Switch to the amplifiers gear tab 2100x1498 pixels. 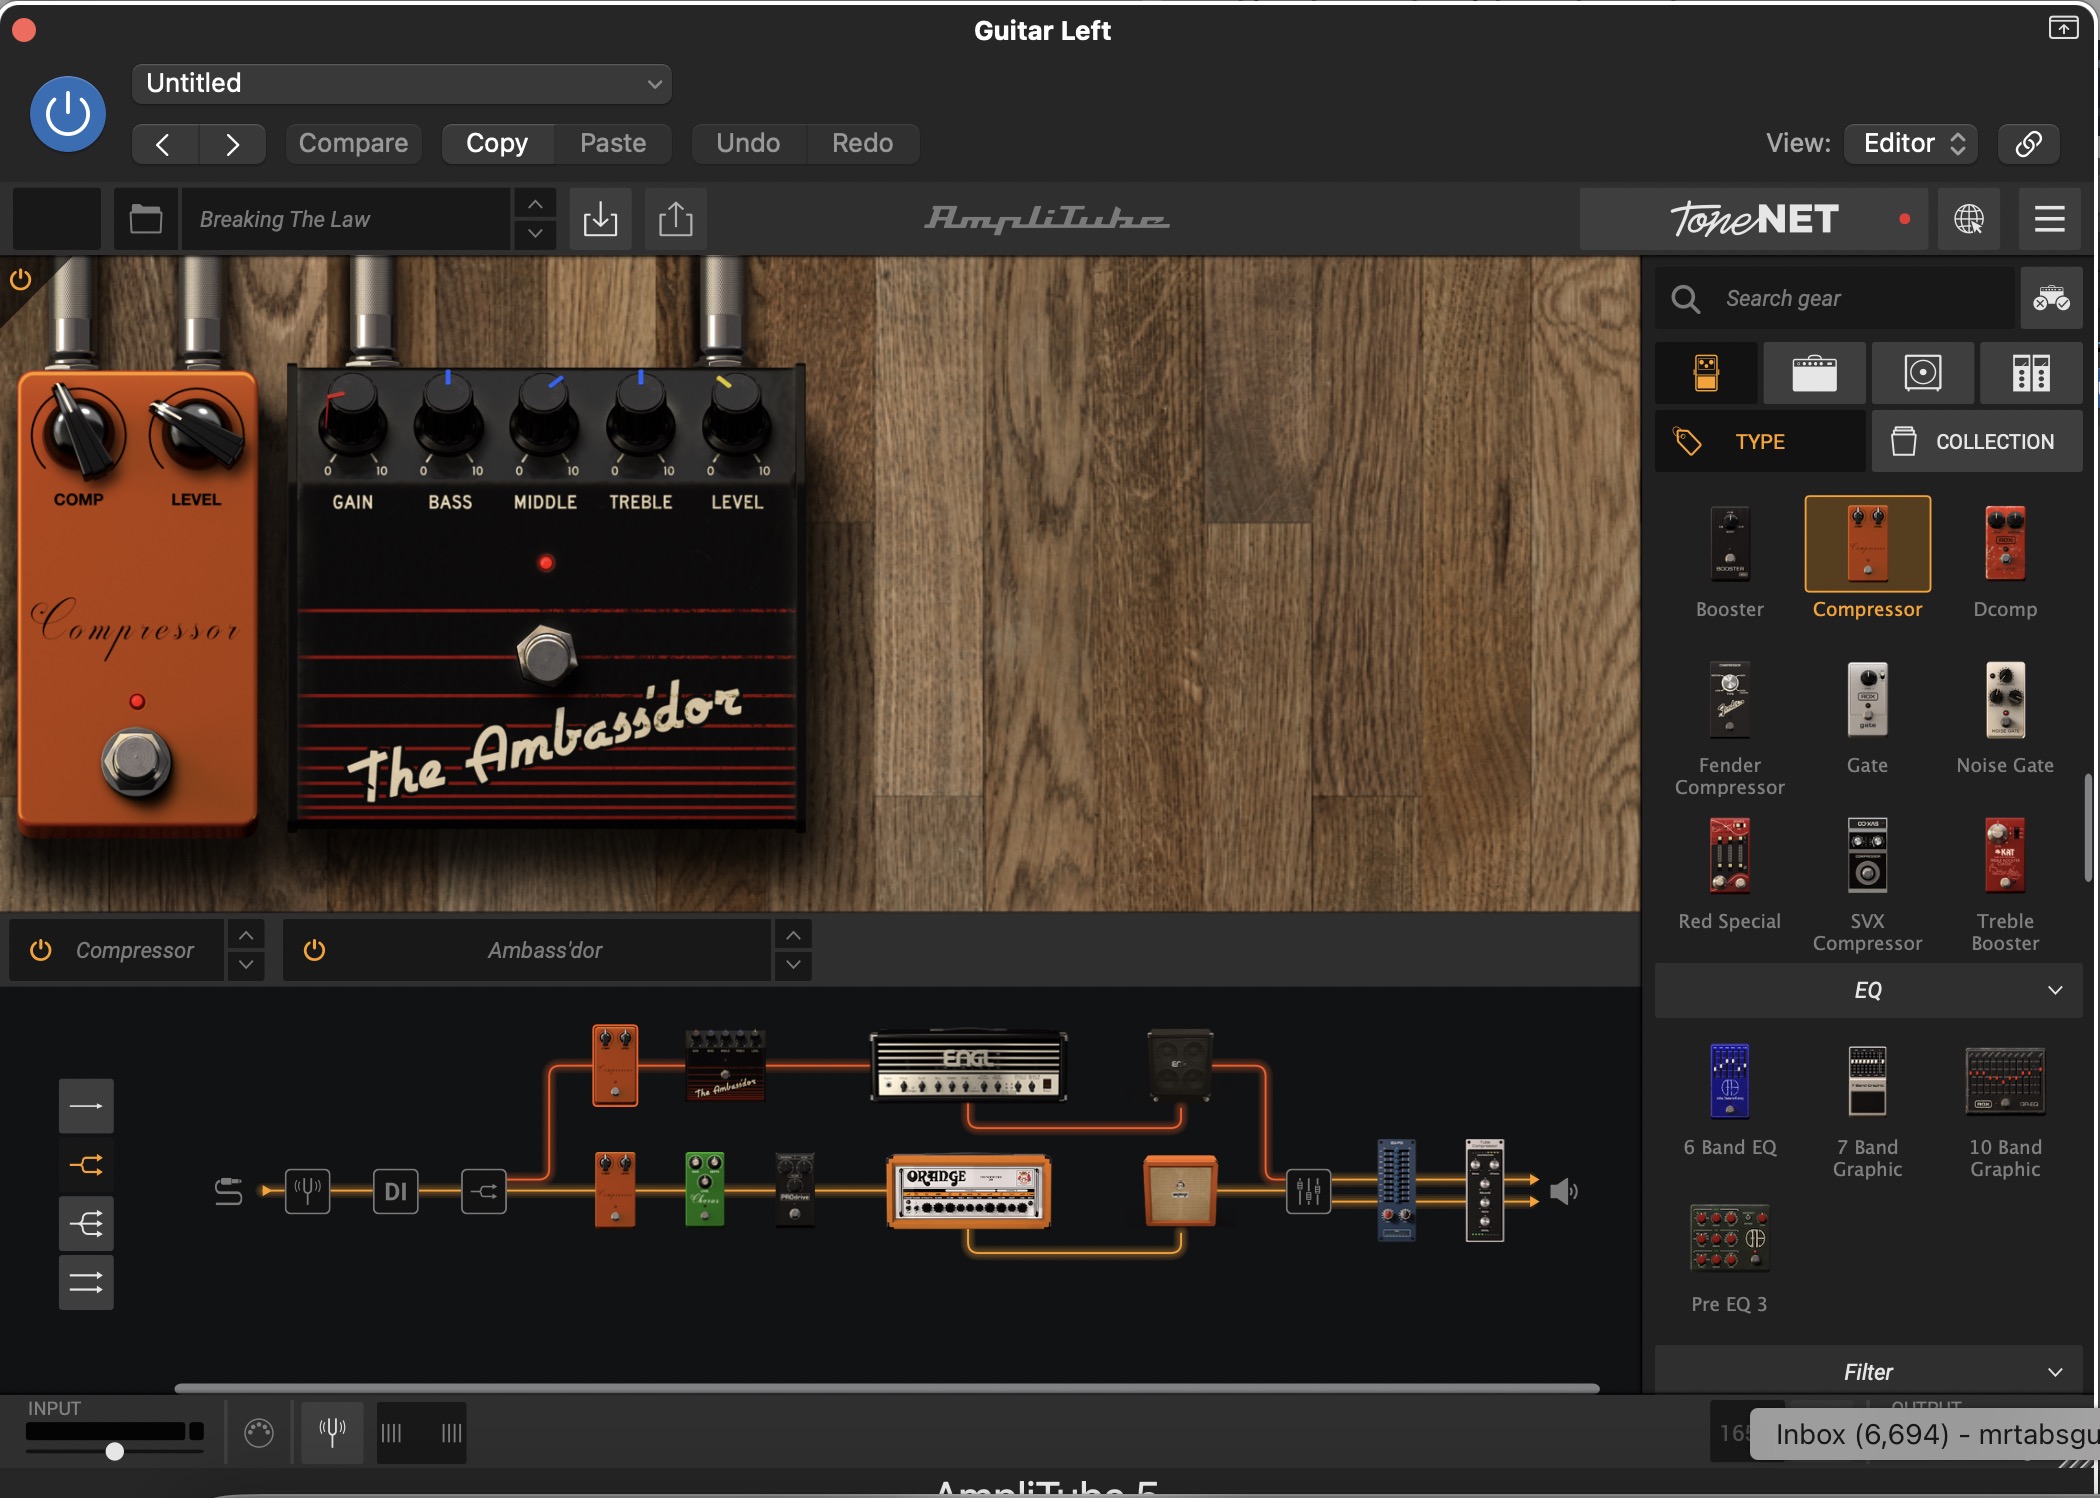[1814, 373]
